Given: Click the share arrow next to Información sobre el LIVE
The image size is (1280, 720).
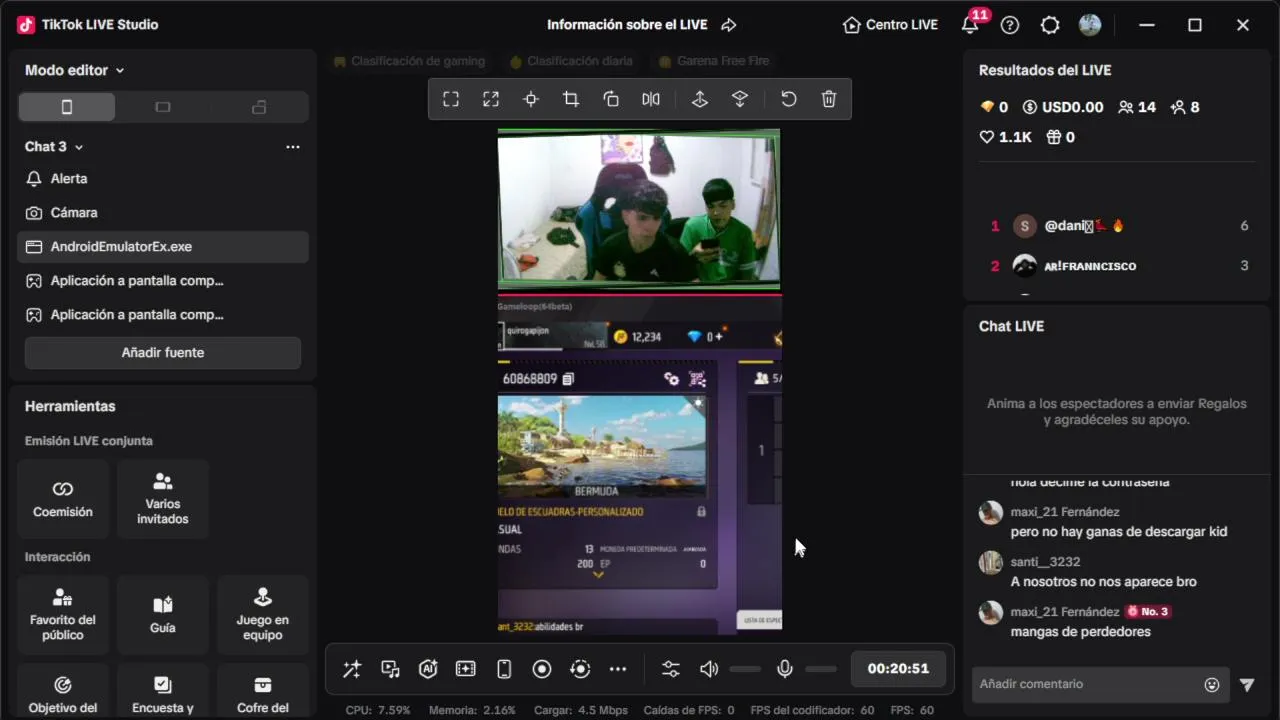Looking at the screenshot, I should [x=729, y=25].
